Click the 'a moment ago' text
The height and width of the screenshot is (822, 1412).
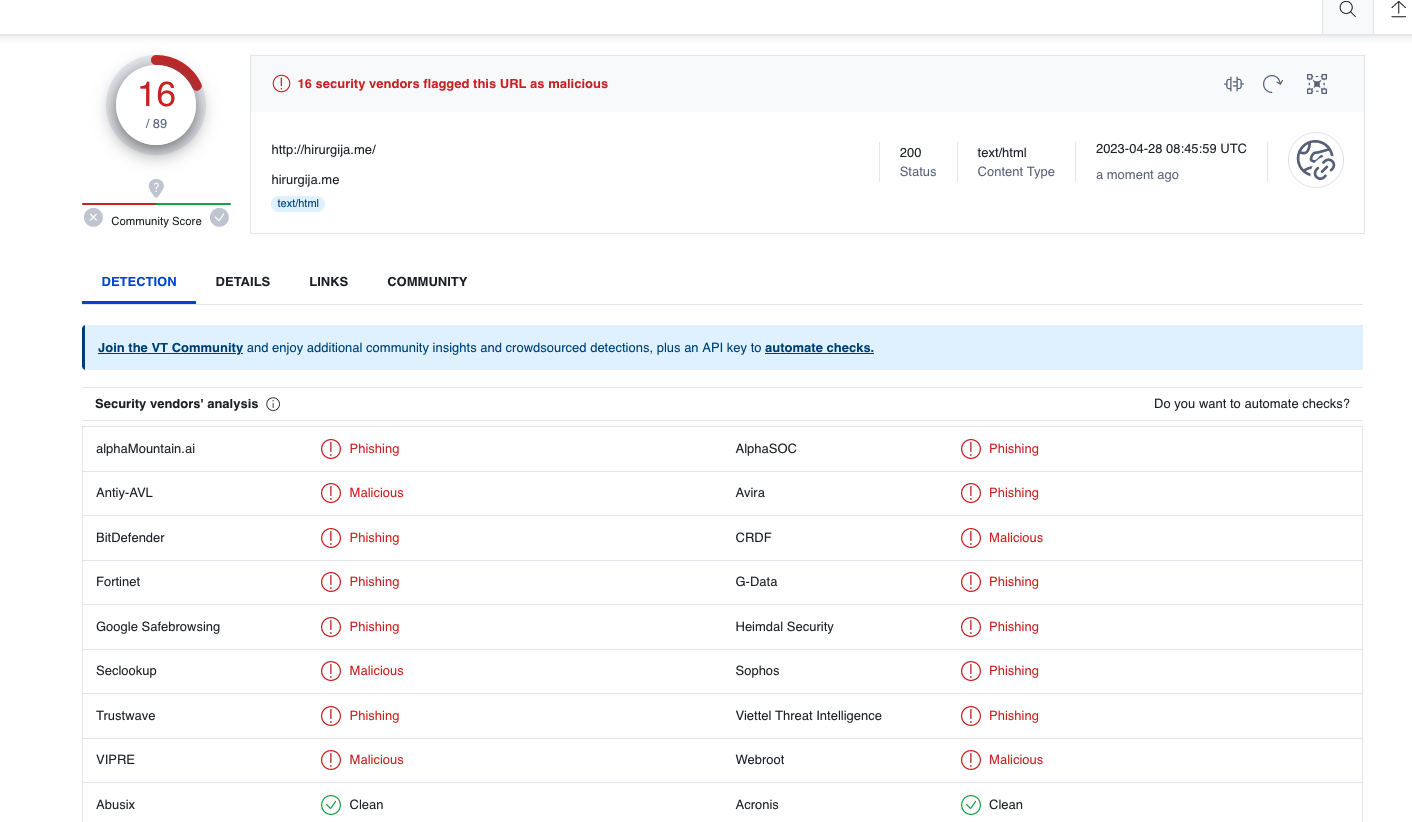click(x=1137, y=175)
